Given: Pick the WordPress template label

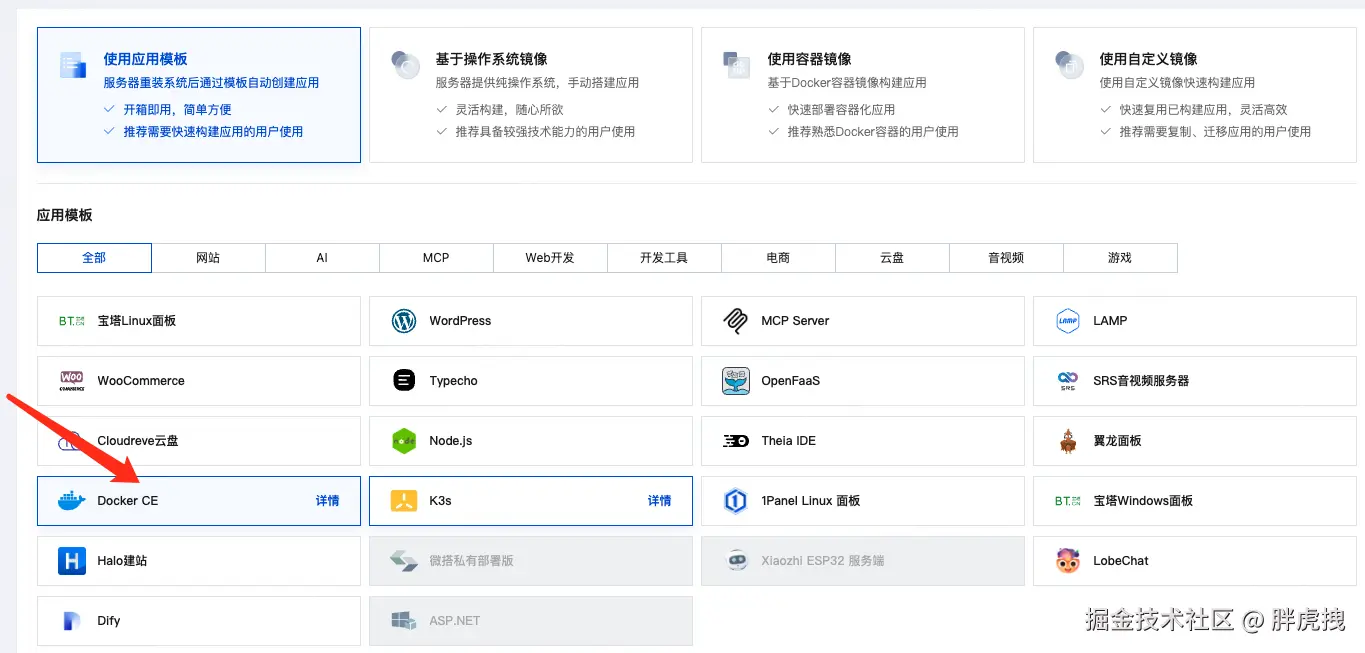Looking at the screenshot, I should pyautogui.click(x=460, y=321).
